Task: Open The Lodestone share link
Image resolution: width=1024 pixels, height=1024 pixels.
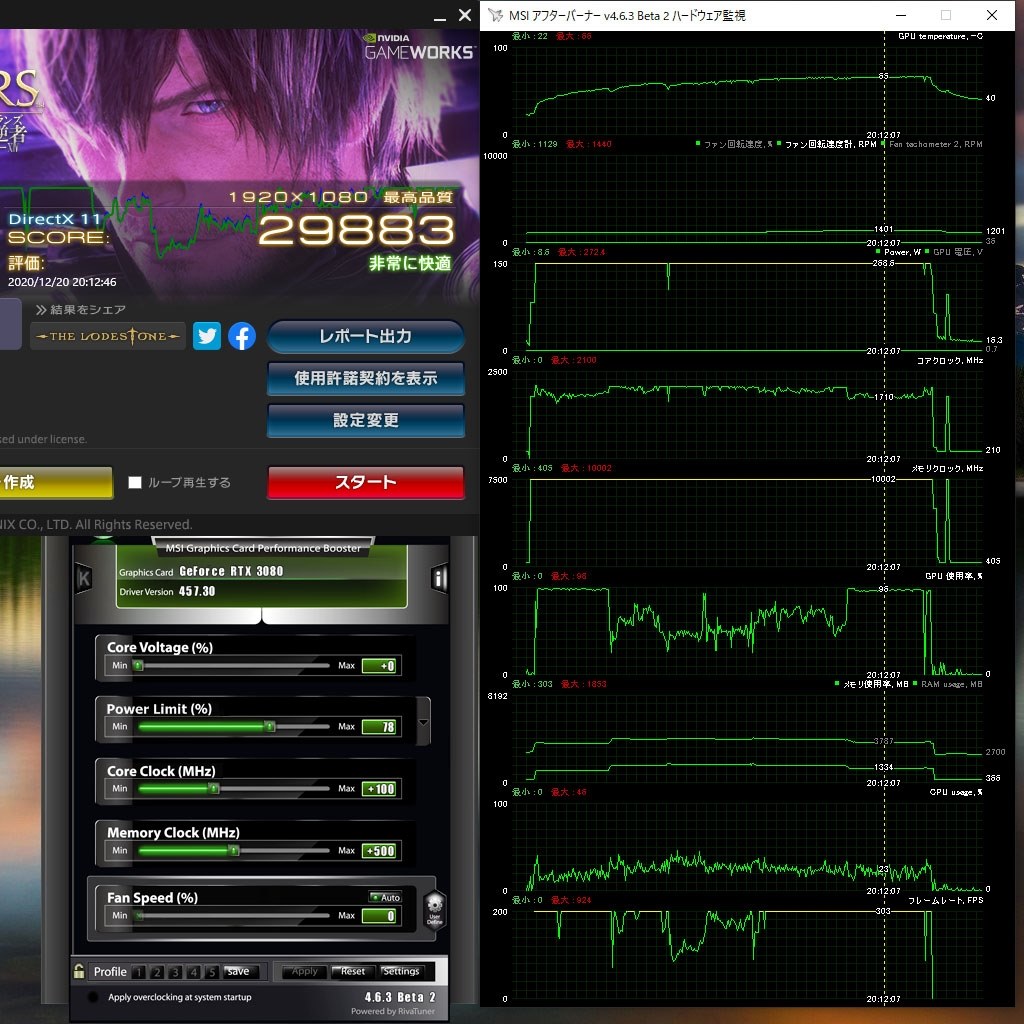Action: [108, 336]
